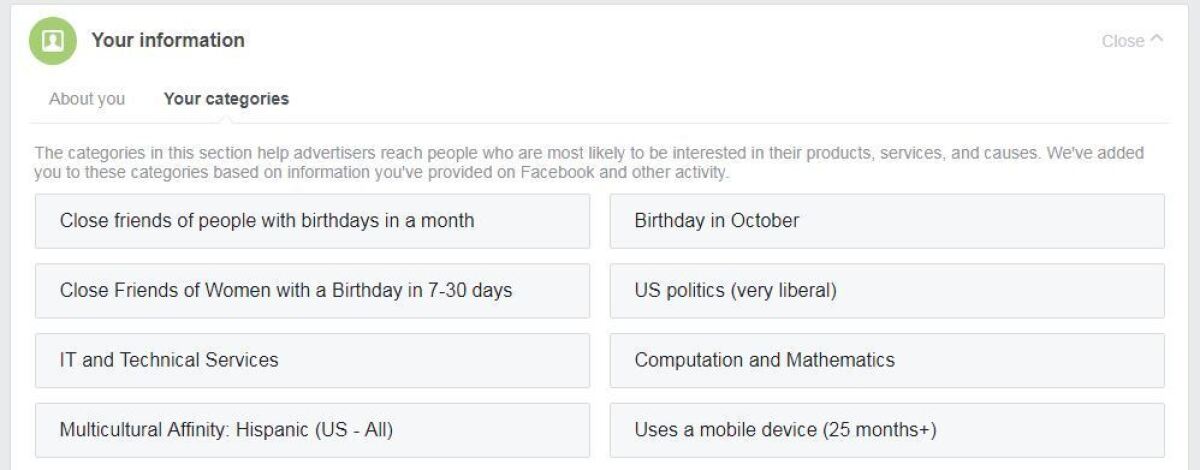Select the IT and Technical Services category
1200x470 pixels.
[x=312, y=360]
